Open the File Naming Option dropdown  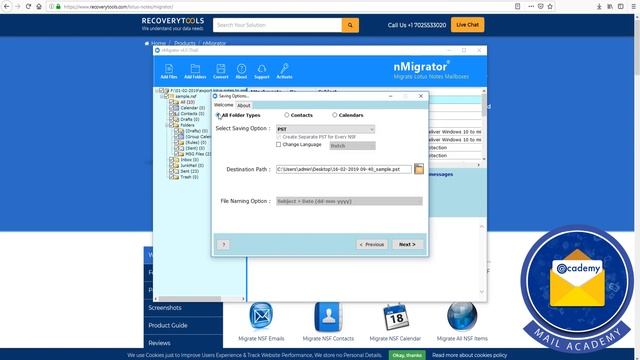point(349,201)
